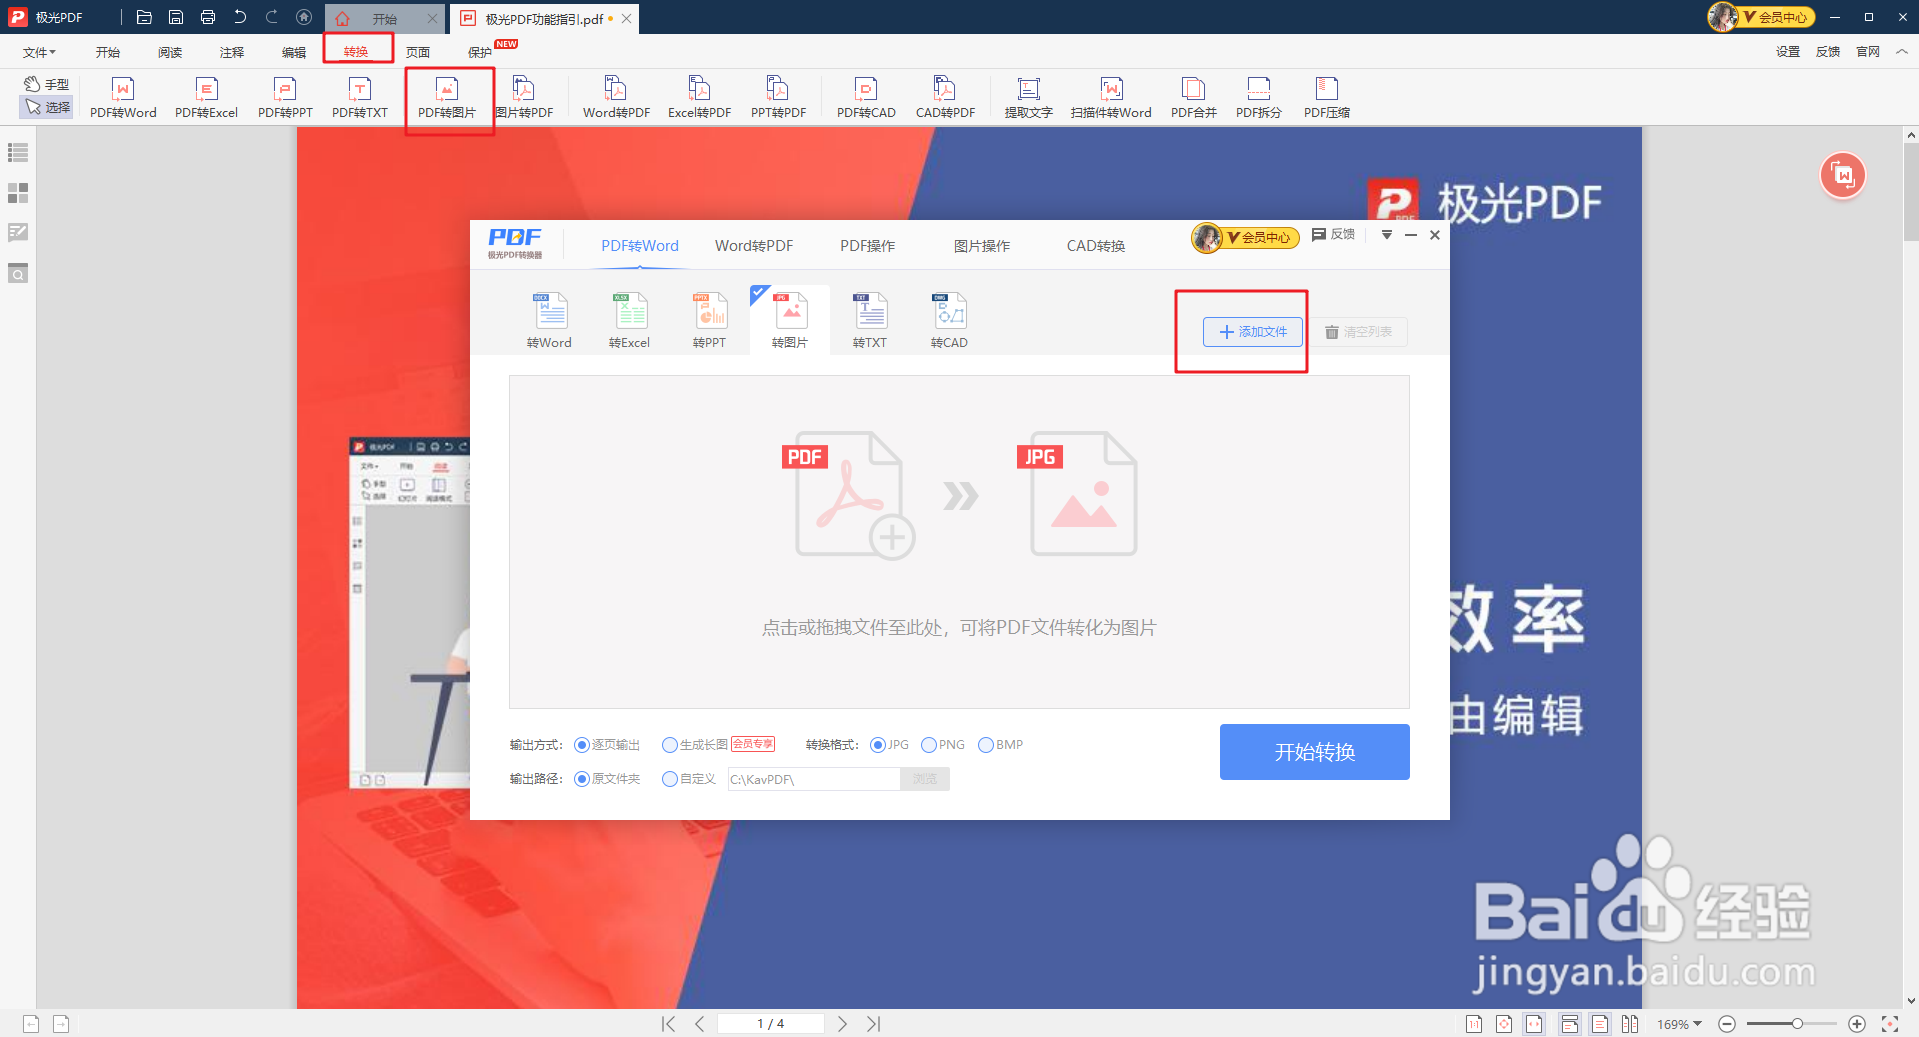The image size is (1919, 1037).
Task: Click the save icon in title bar
Action: [x=176, y=17]
